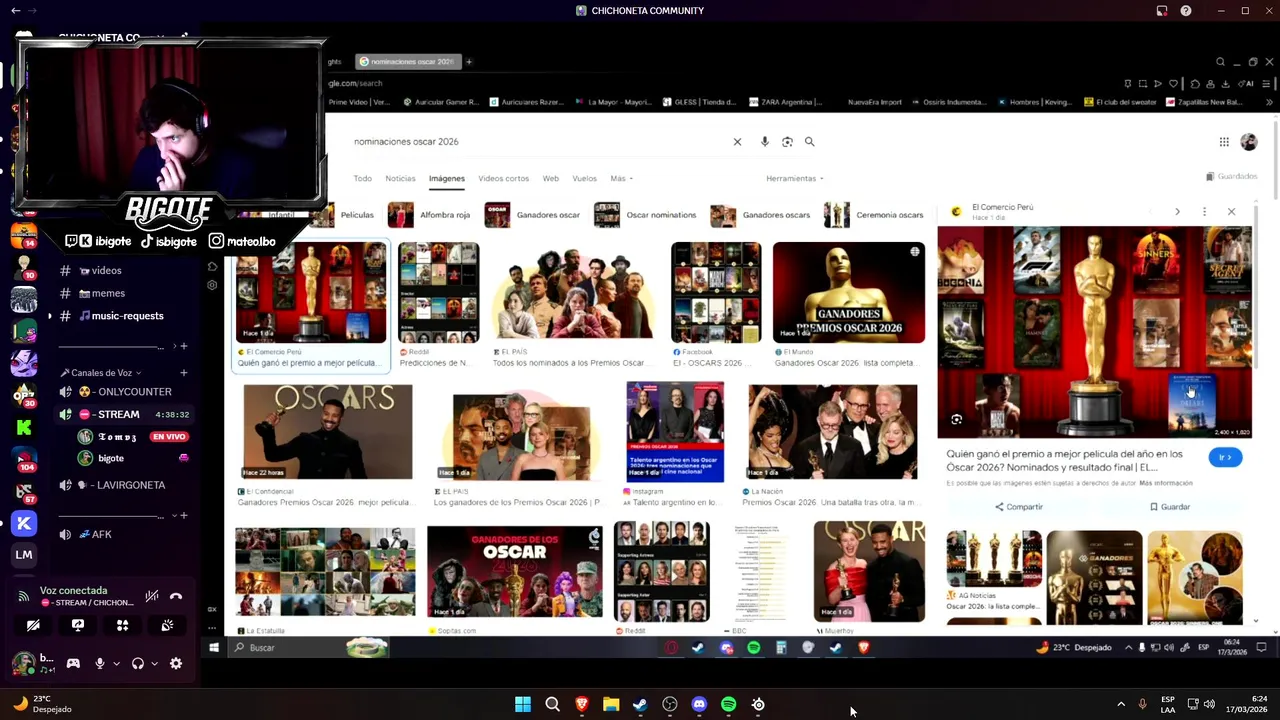Click the Ir button in preview
Viewport: 1280px width, 720px height.
click(1225, 457)
